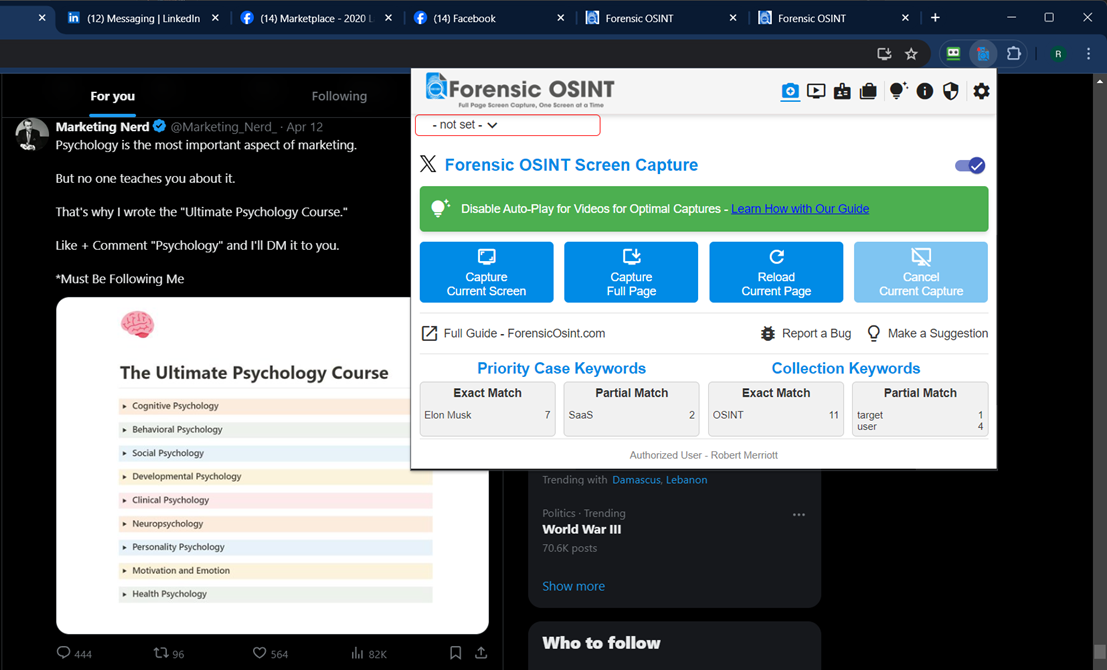Click Cancel Current Capture button

pos(921,273)
